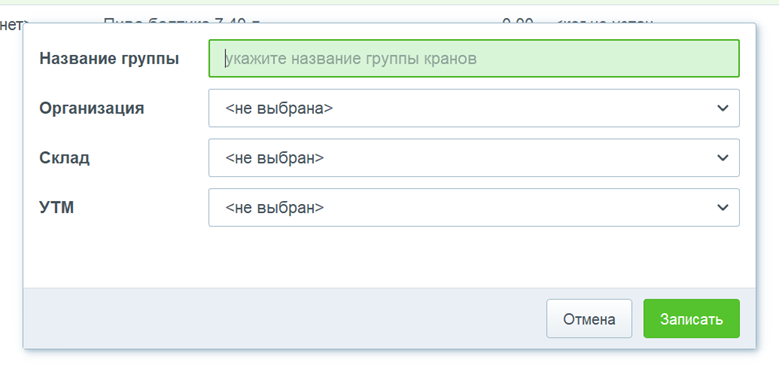Click the Записать button
The image size is (779, 372).
(692, 319)
